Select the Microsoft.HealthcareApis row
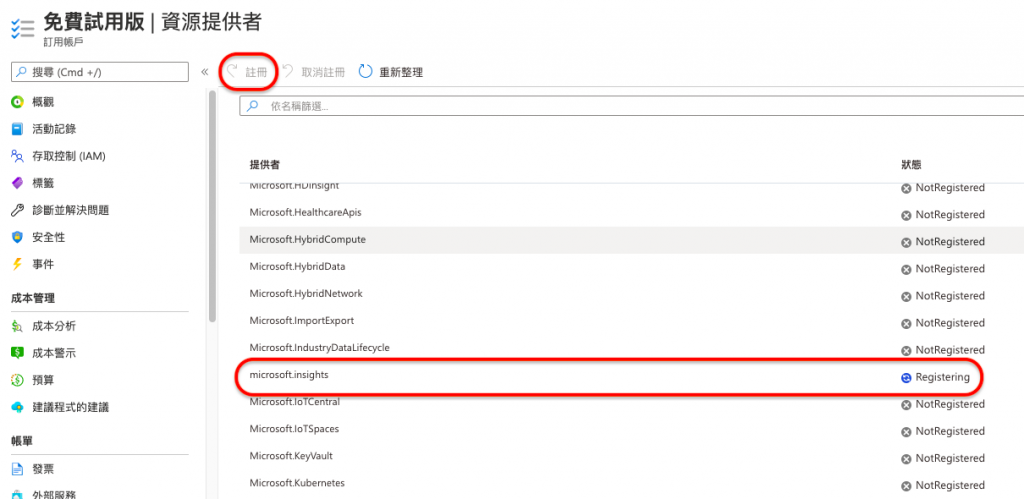The height and width of the screenshot is (499, 1024). tap(632, 213)
